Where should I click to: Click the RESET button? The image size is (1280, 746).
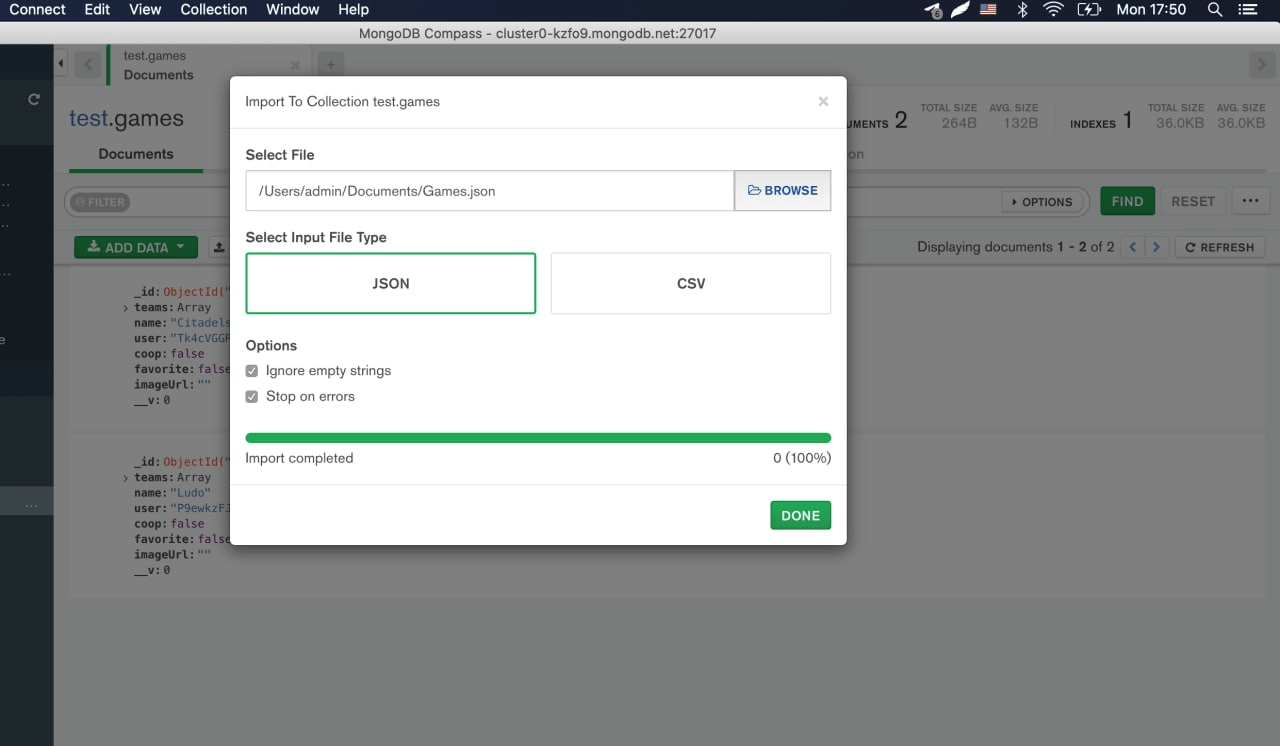pos(1193,201)
